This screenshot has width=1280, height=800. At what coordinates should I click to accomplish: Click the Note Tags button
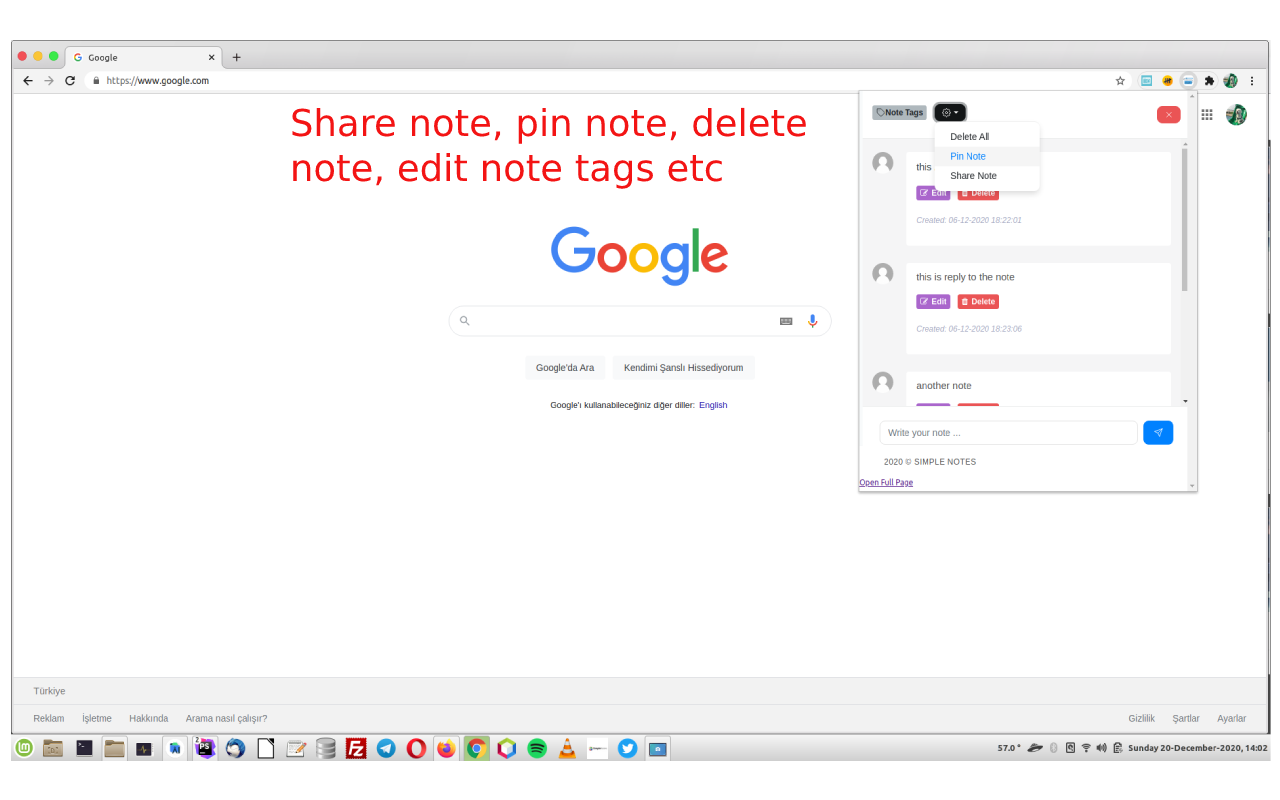[x=900, y=113]
